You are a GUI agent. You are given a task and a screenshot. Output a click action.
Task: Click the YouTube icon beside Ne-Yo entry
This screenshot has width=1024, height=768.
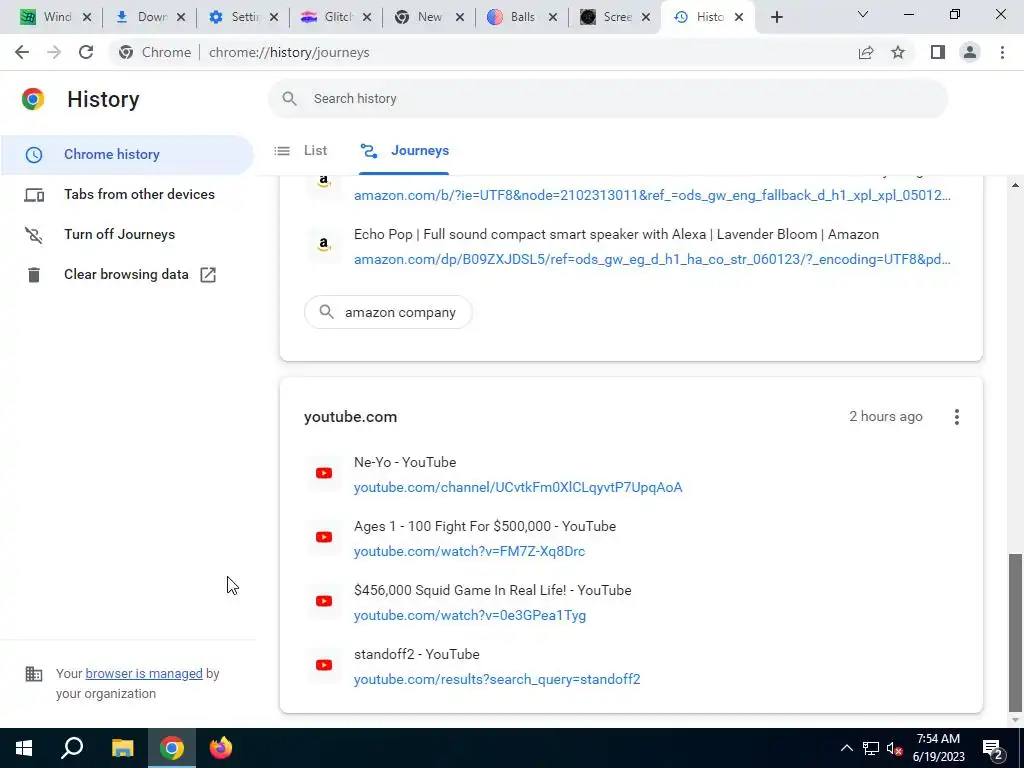pos(324,473)
